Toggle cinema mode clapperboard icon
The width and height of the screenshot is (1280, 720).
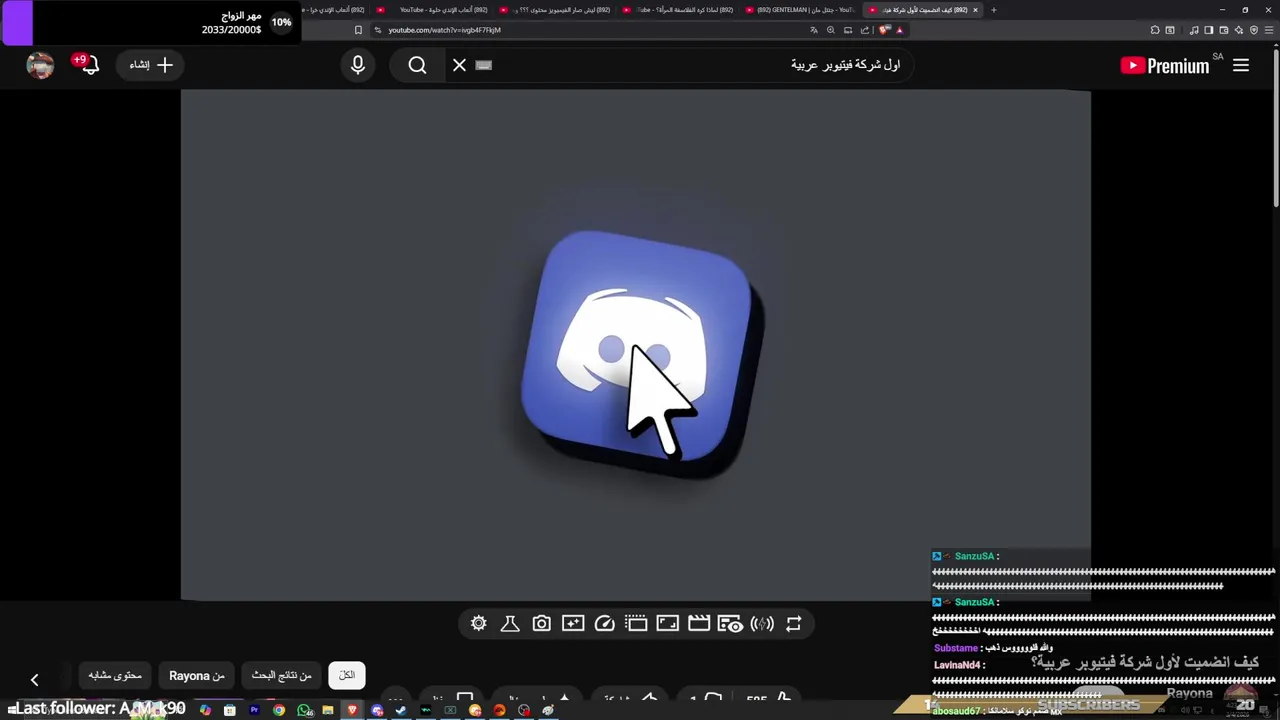(x=699, y=623)
